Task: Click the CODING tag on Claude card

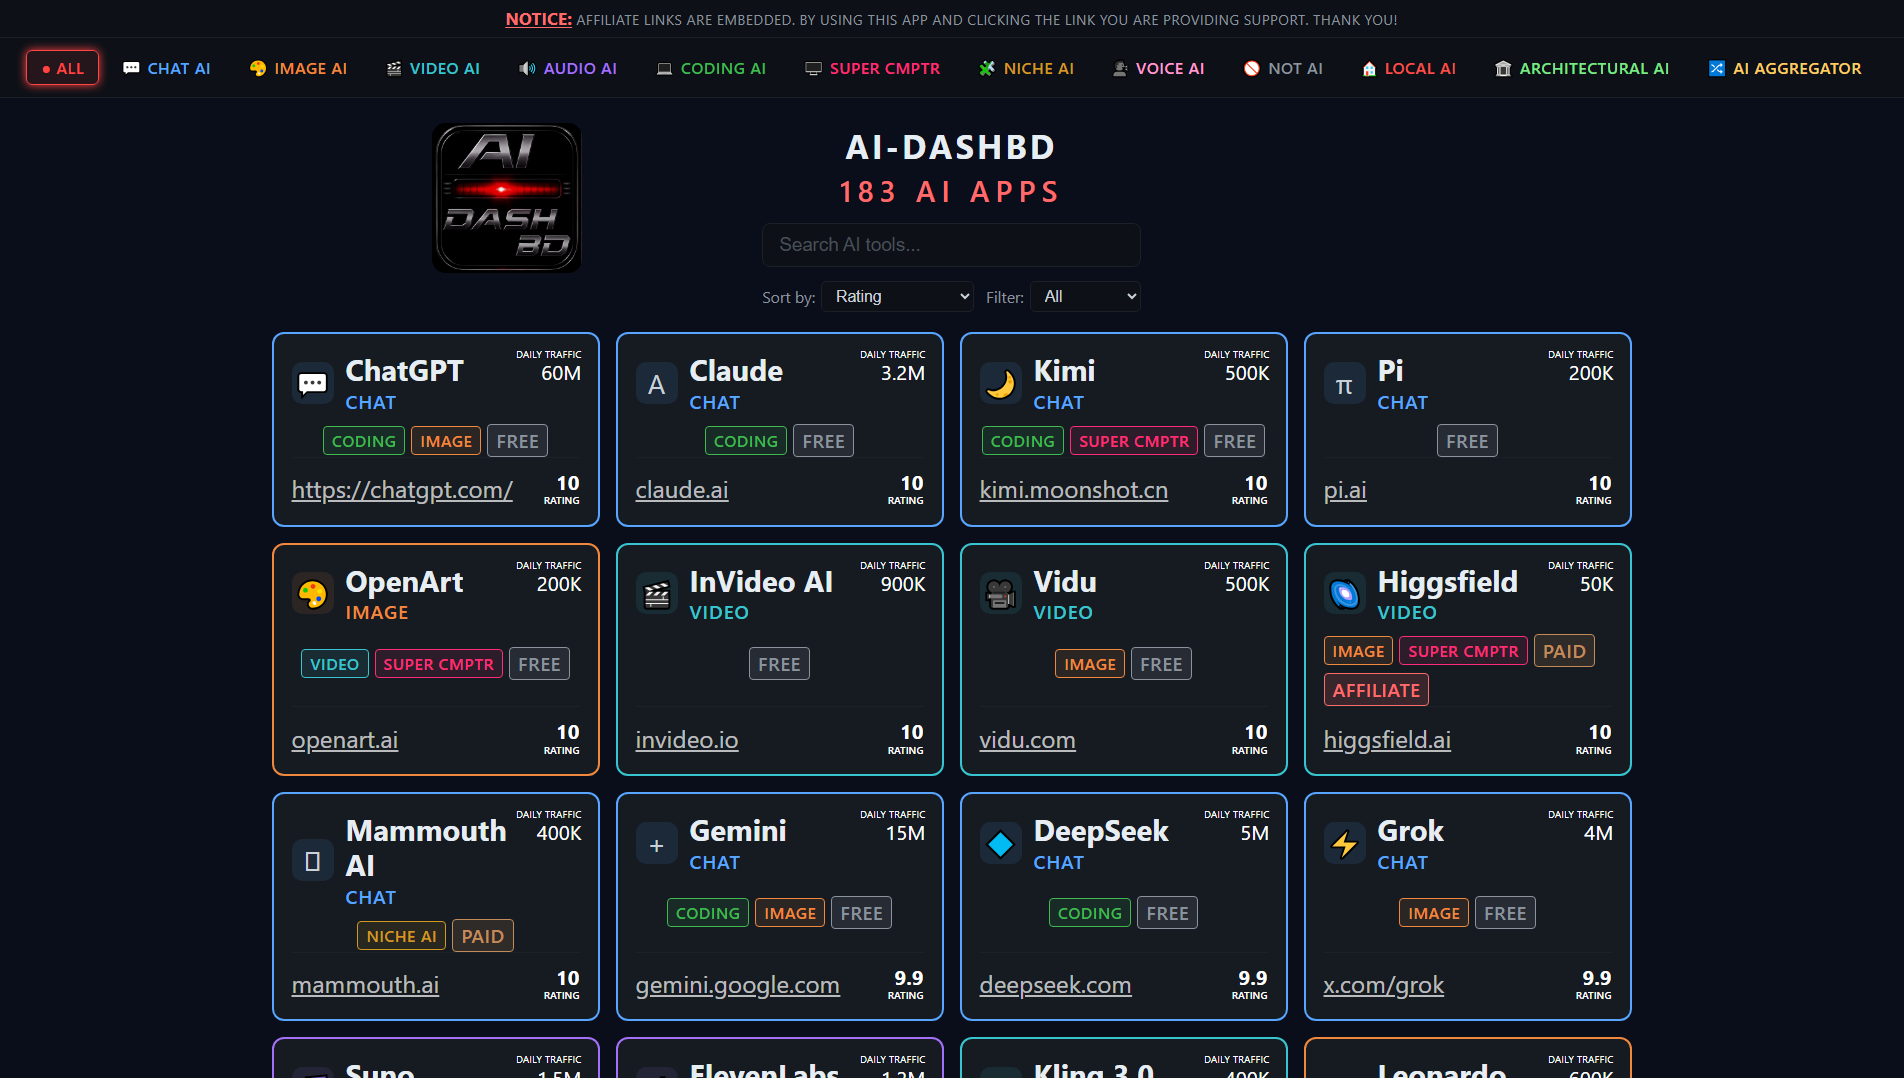Action: pyautogui.click(x=746, y=441)
